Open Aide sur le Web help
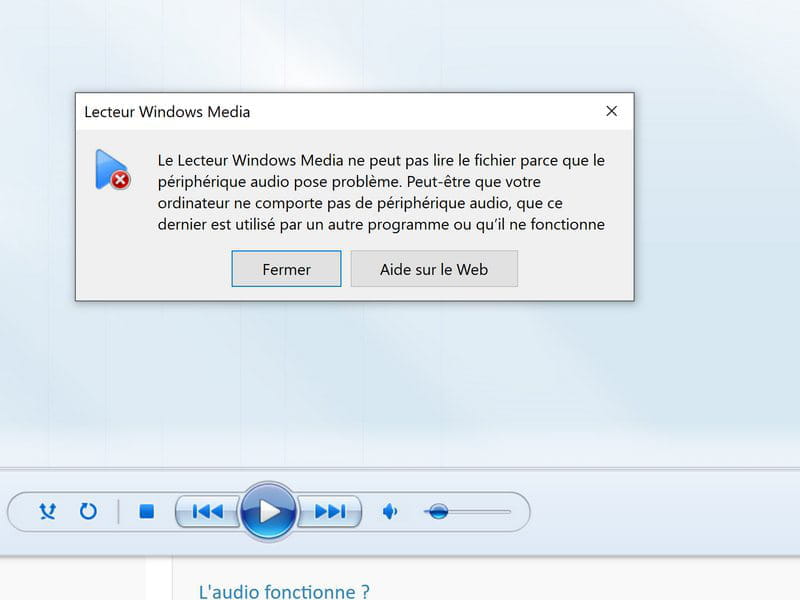The image size is (800, 600). (434, 269)
